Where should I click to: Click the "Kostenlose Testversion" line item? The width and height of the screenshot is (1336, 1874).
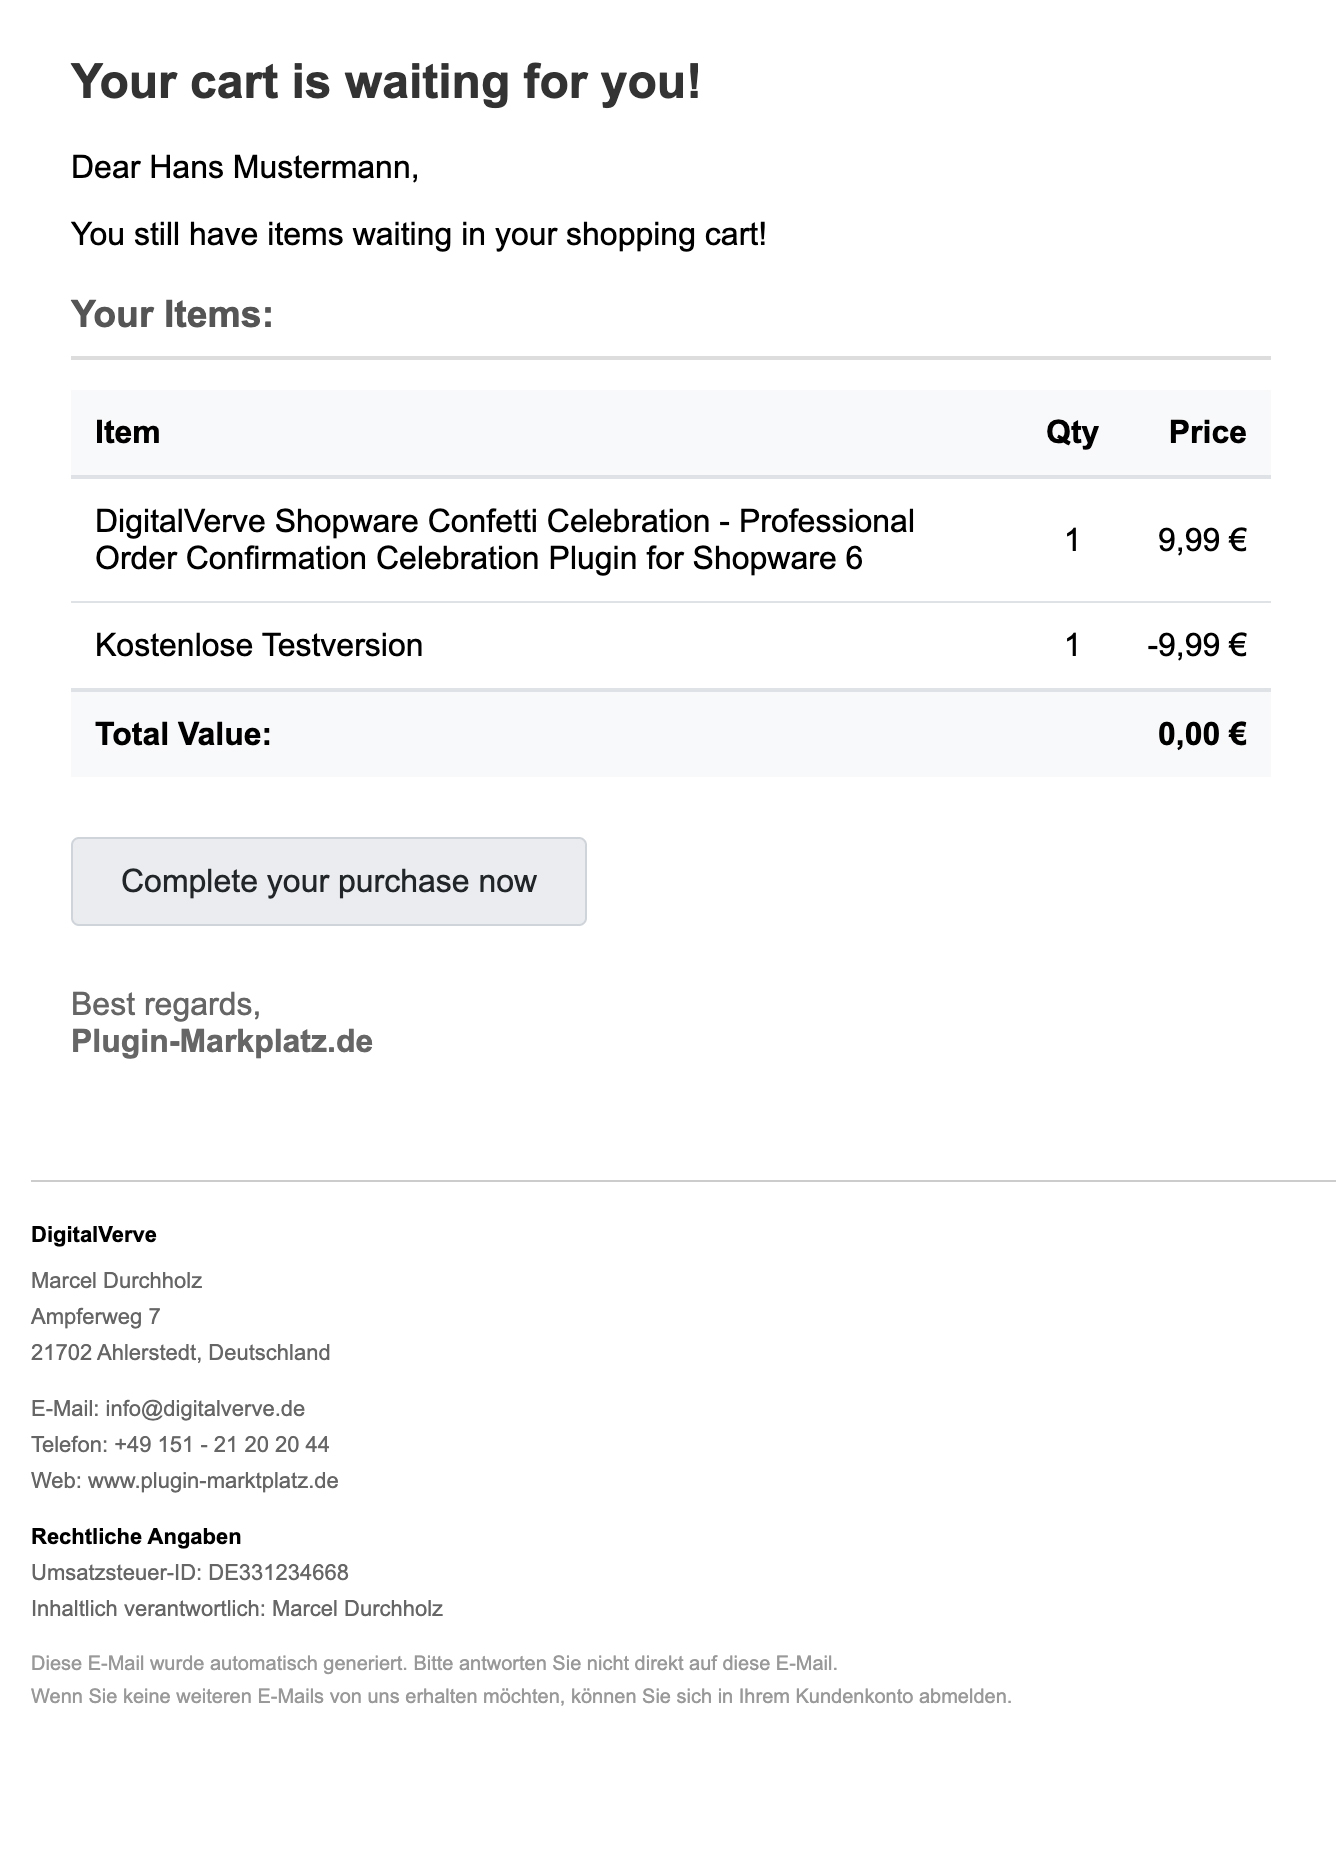pos(259,645)
